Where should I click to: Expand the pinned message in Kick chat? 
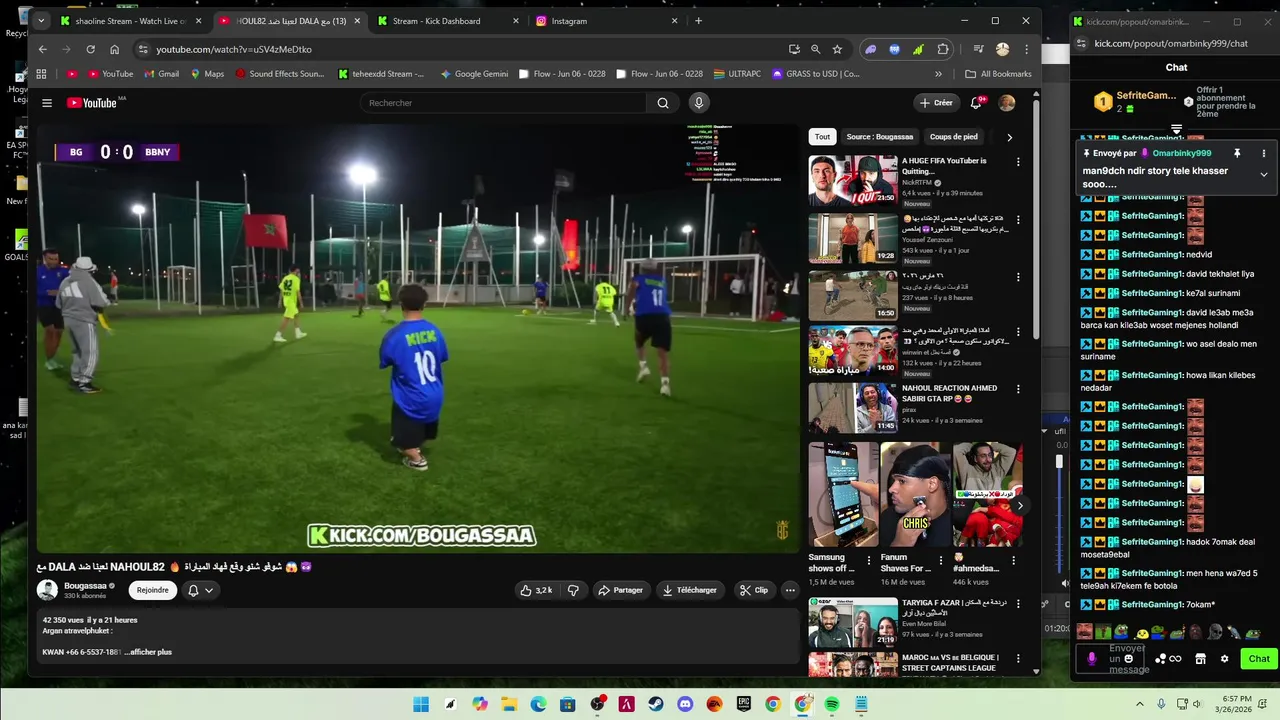(1263, 174)
